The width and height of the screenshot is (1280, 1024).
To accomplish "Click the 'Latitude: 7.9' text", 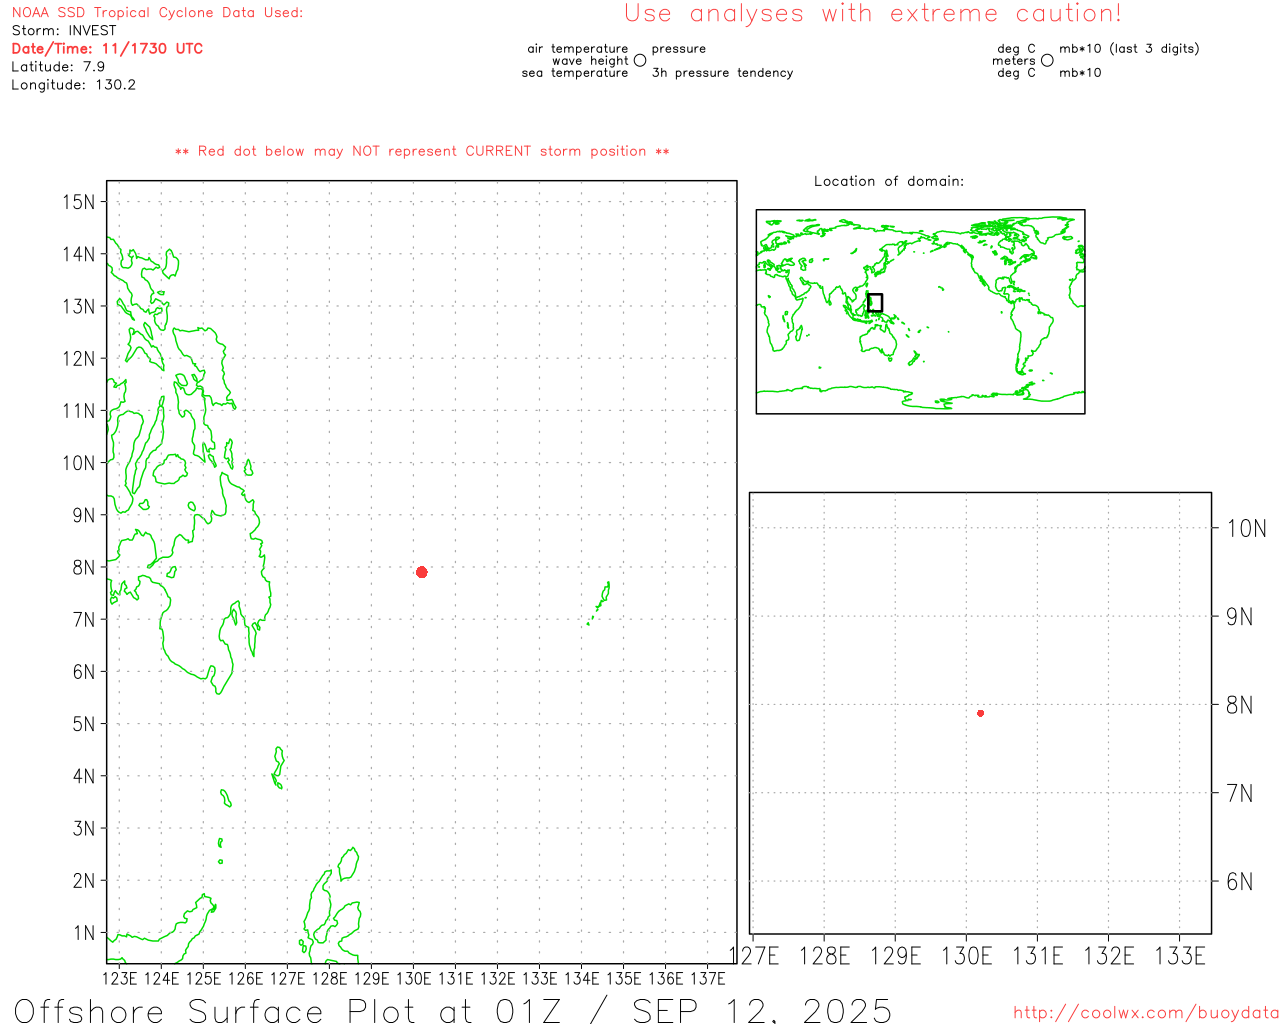I will (x=58, y=67).
